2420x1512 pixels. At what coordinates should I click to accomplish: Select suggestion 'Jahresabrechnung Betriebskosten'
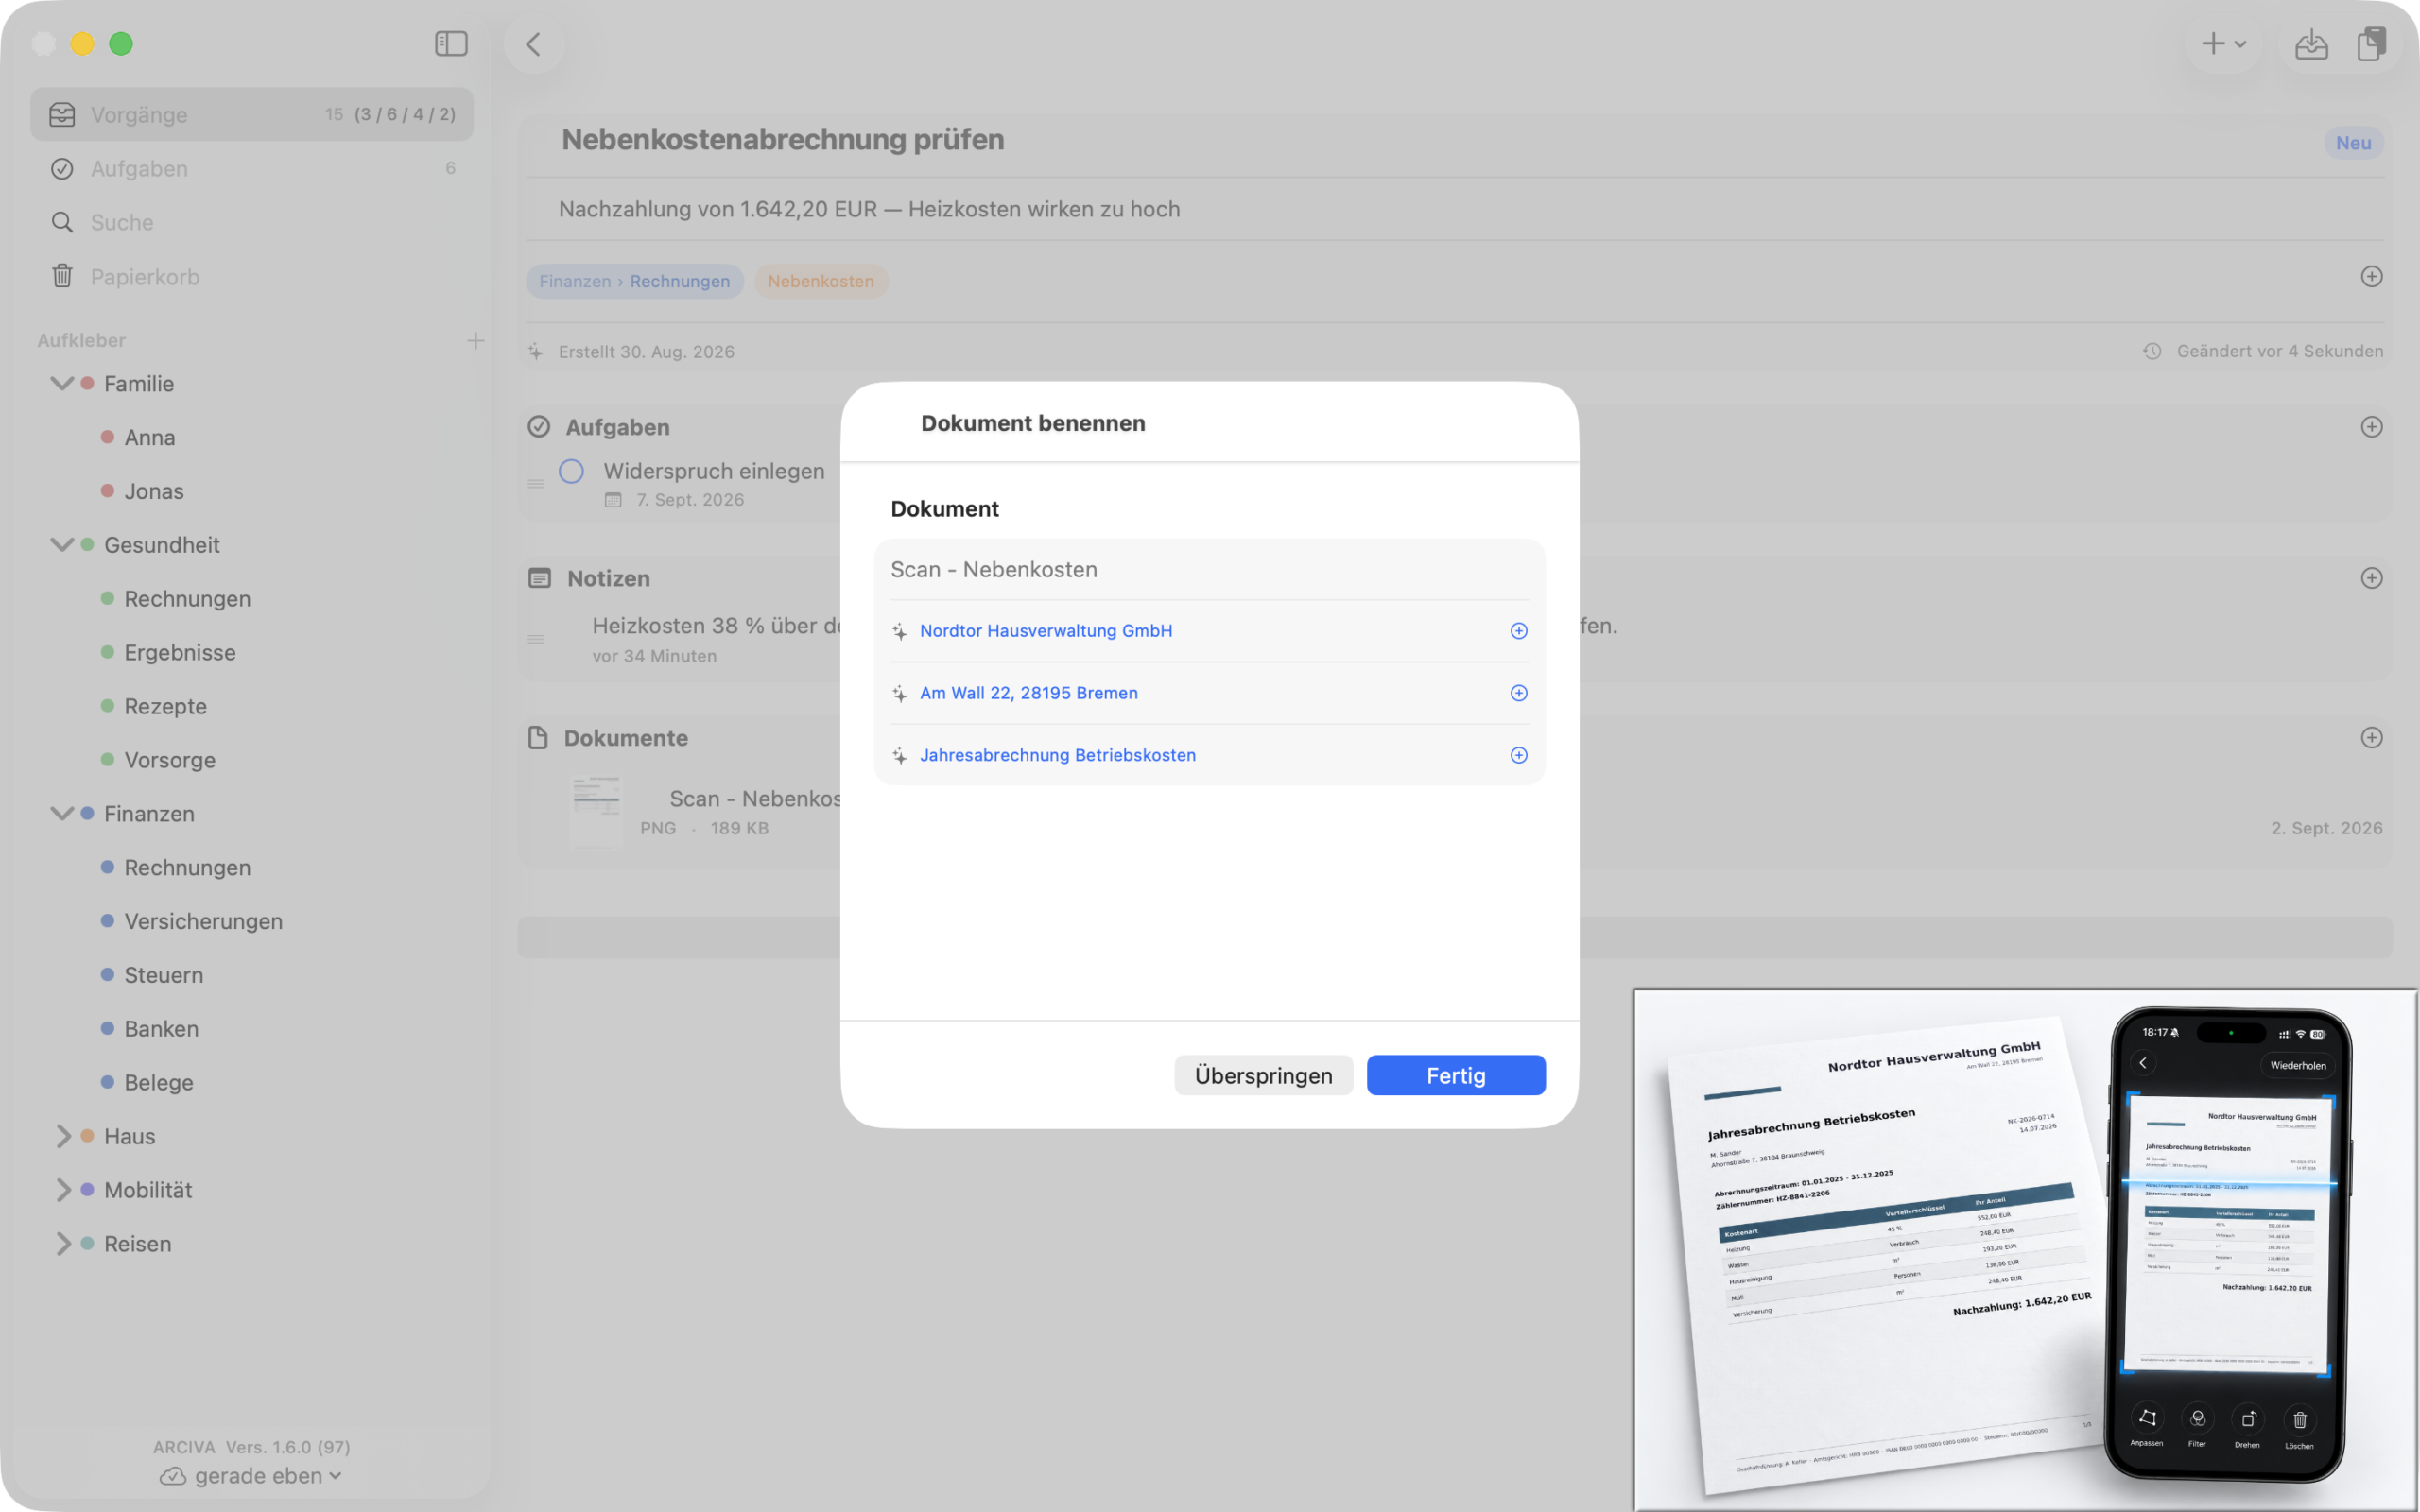tap(1058, 755)
